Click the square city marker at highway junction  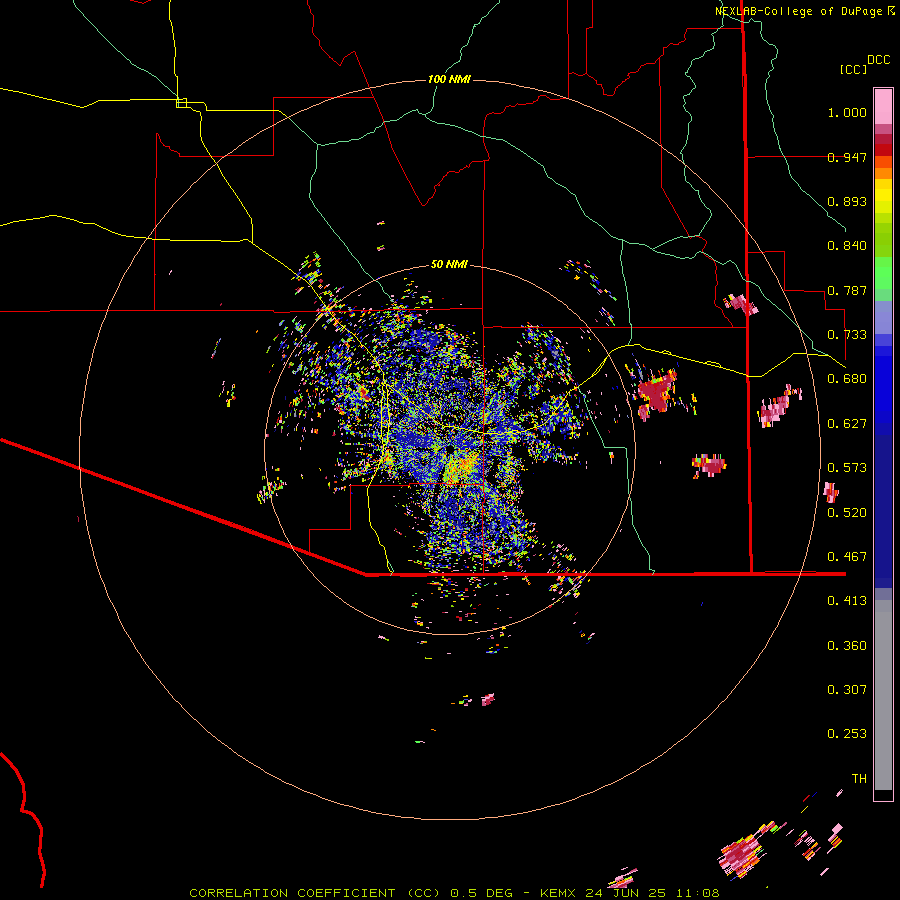pyautogui.click(x=181, y=103)
